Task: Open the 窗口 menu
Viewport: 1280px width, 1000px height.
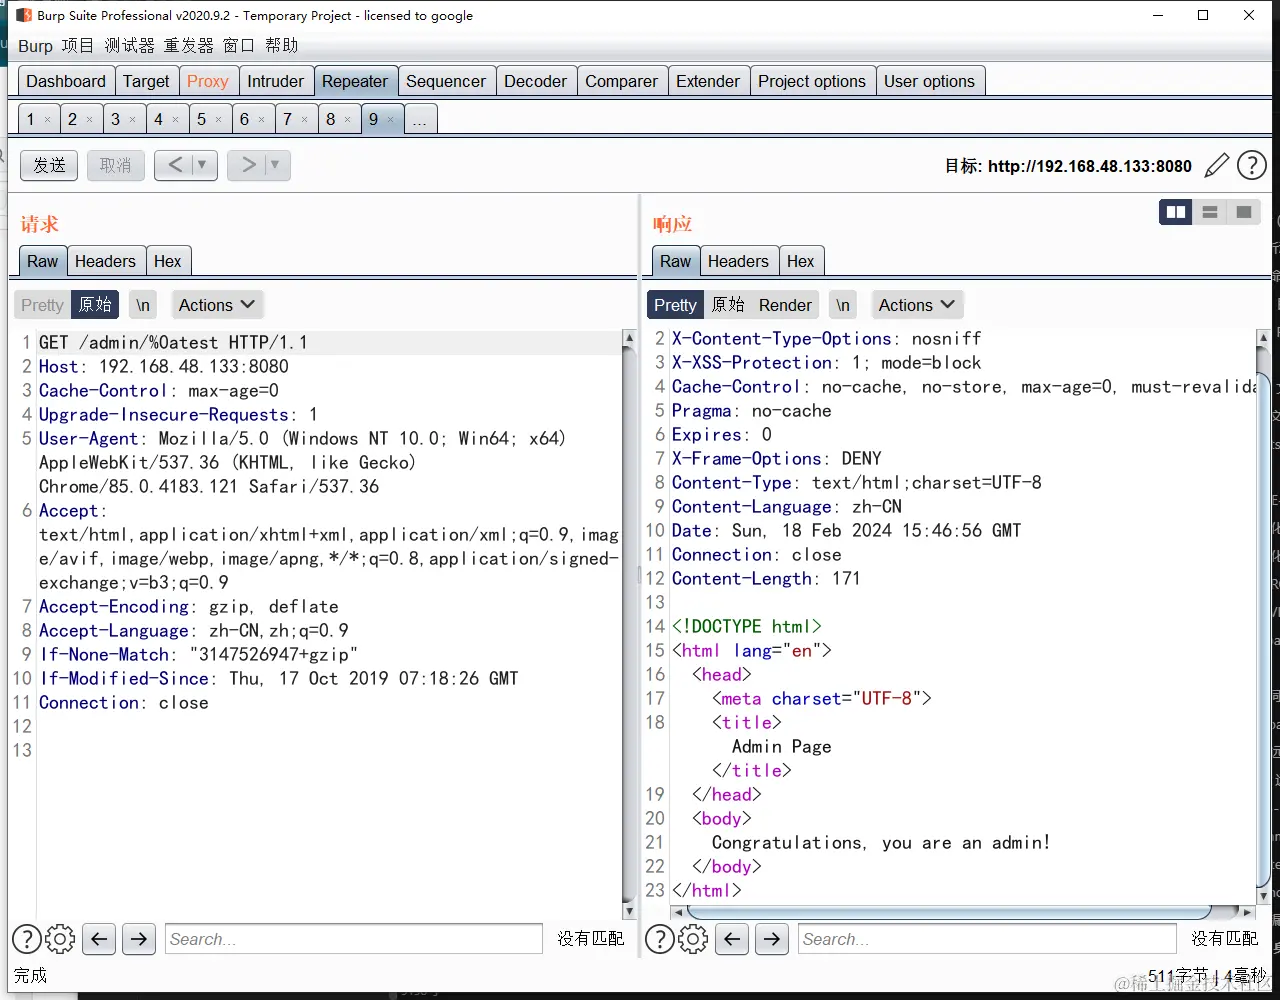Action: tap(239, 46)
